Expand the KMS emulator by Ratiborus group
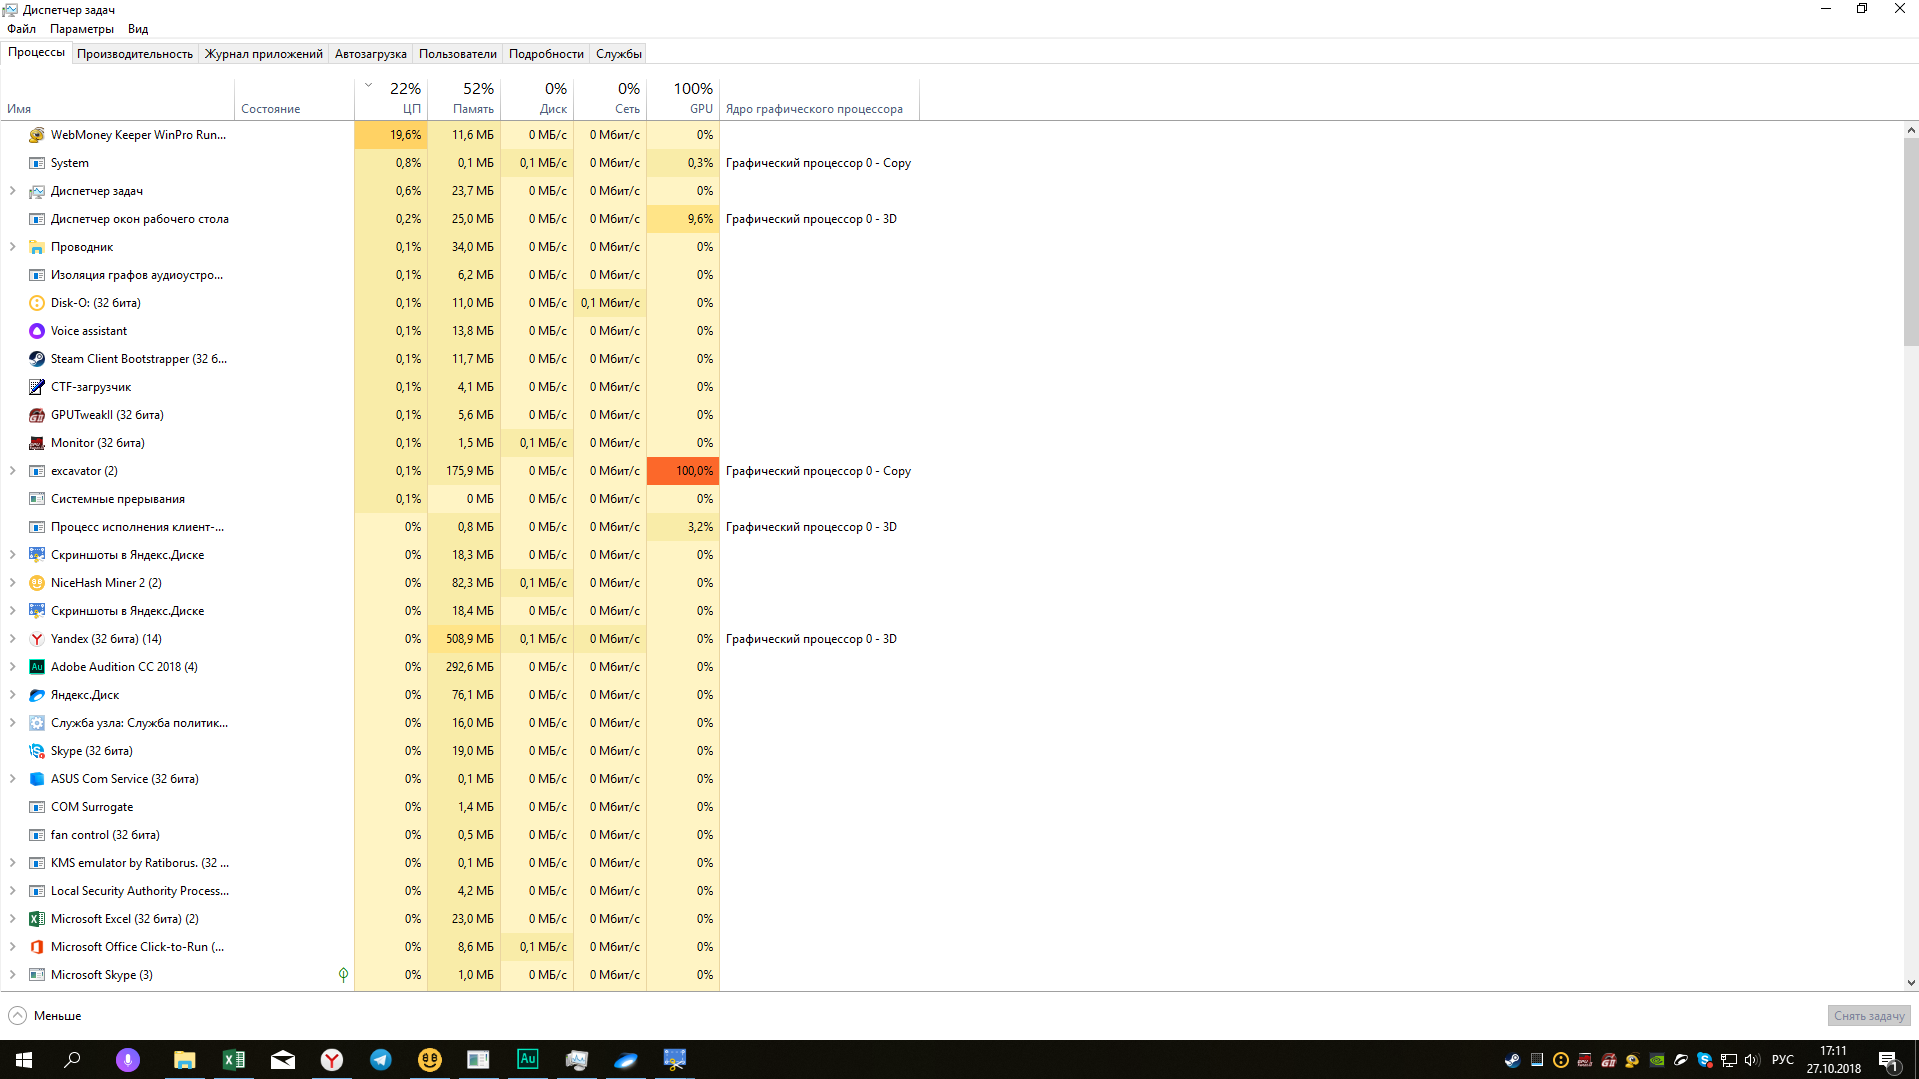Viewport: 1919px width, 1079px height. [x=12, y=863]
